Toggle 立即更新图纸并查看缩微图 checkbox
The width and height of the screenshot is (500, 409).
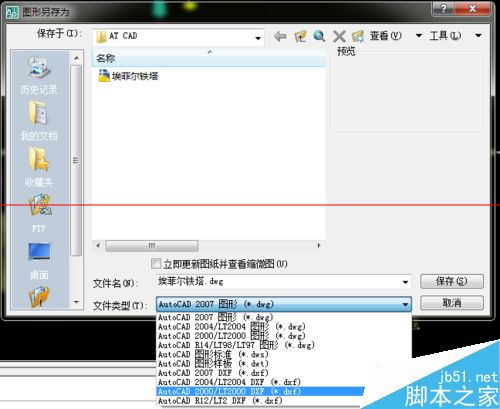156,264
